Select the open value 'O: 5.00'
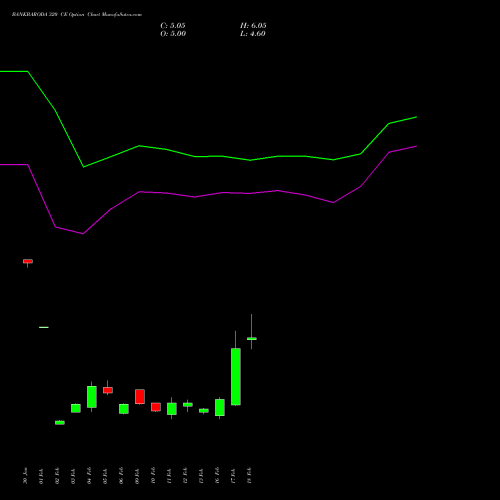Image resolution: width=500 pixels, height=500 pixels. [173, 34]
